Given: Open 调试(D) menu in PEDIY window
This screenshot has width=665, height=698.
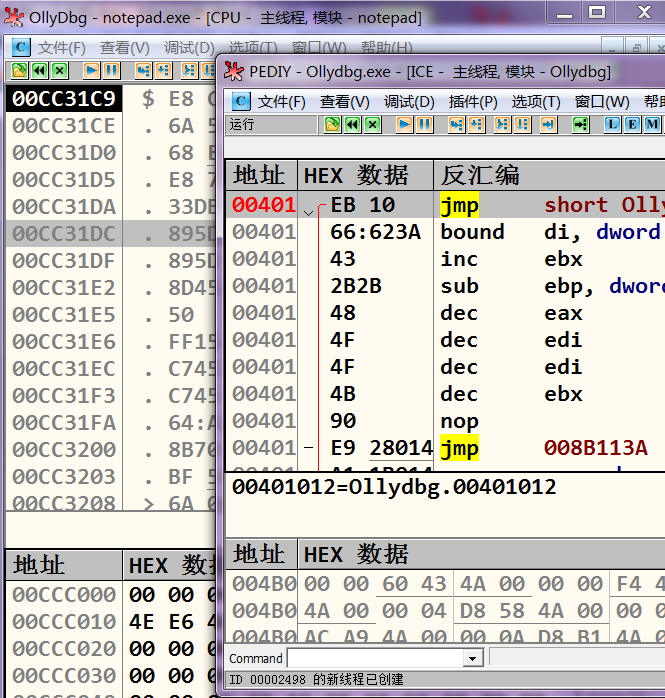Looking at the screenshot, I should [x=409, y=102].
